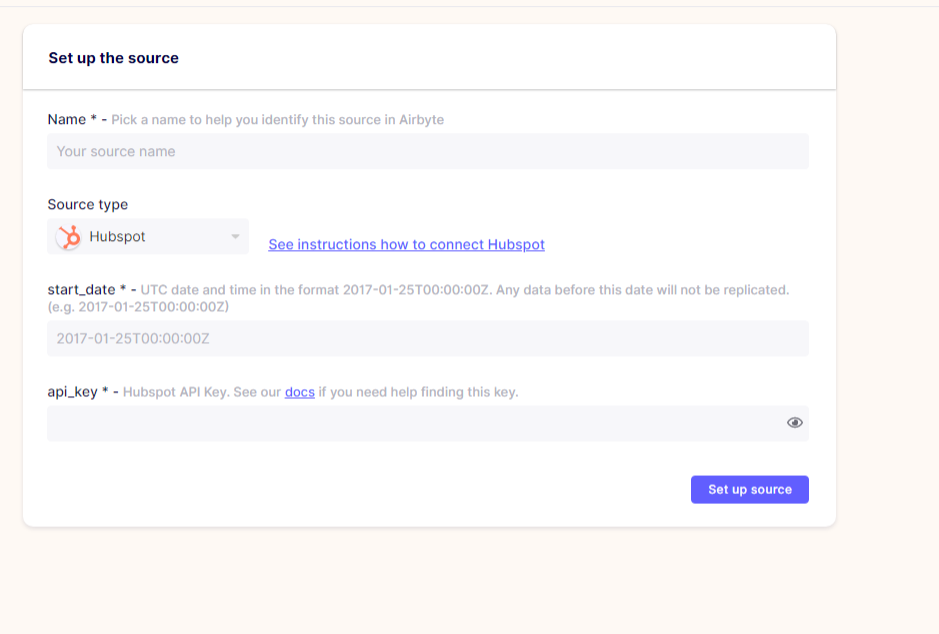Click the Set up source button
939x634 pixels.
coord(749,489)
